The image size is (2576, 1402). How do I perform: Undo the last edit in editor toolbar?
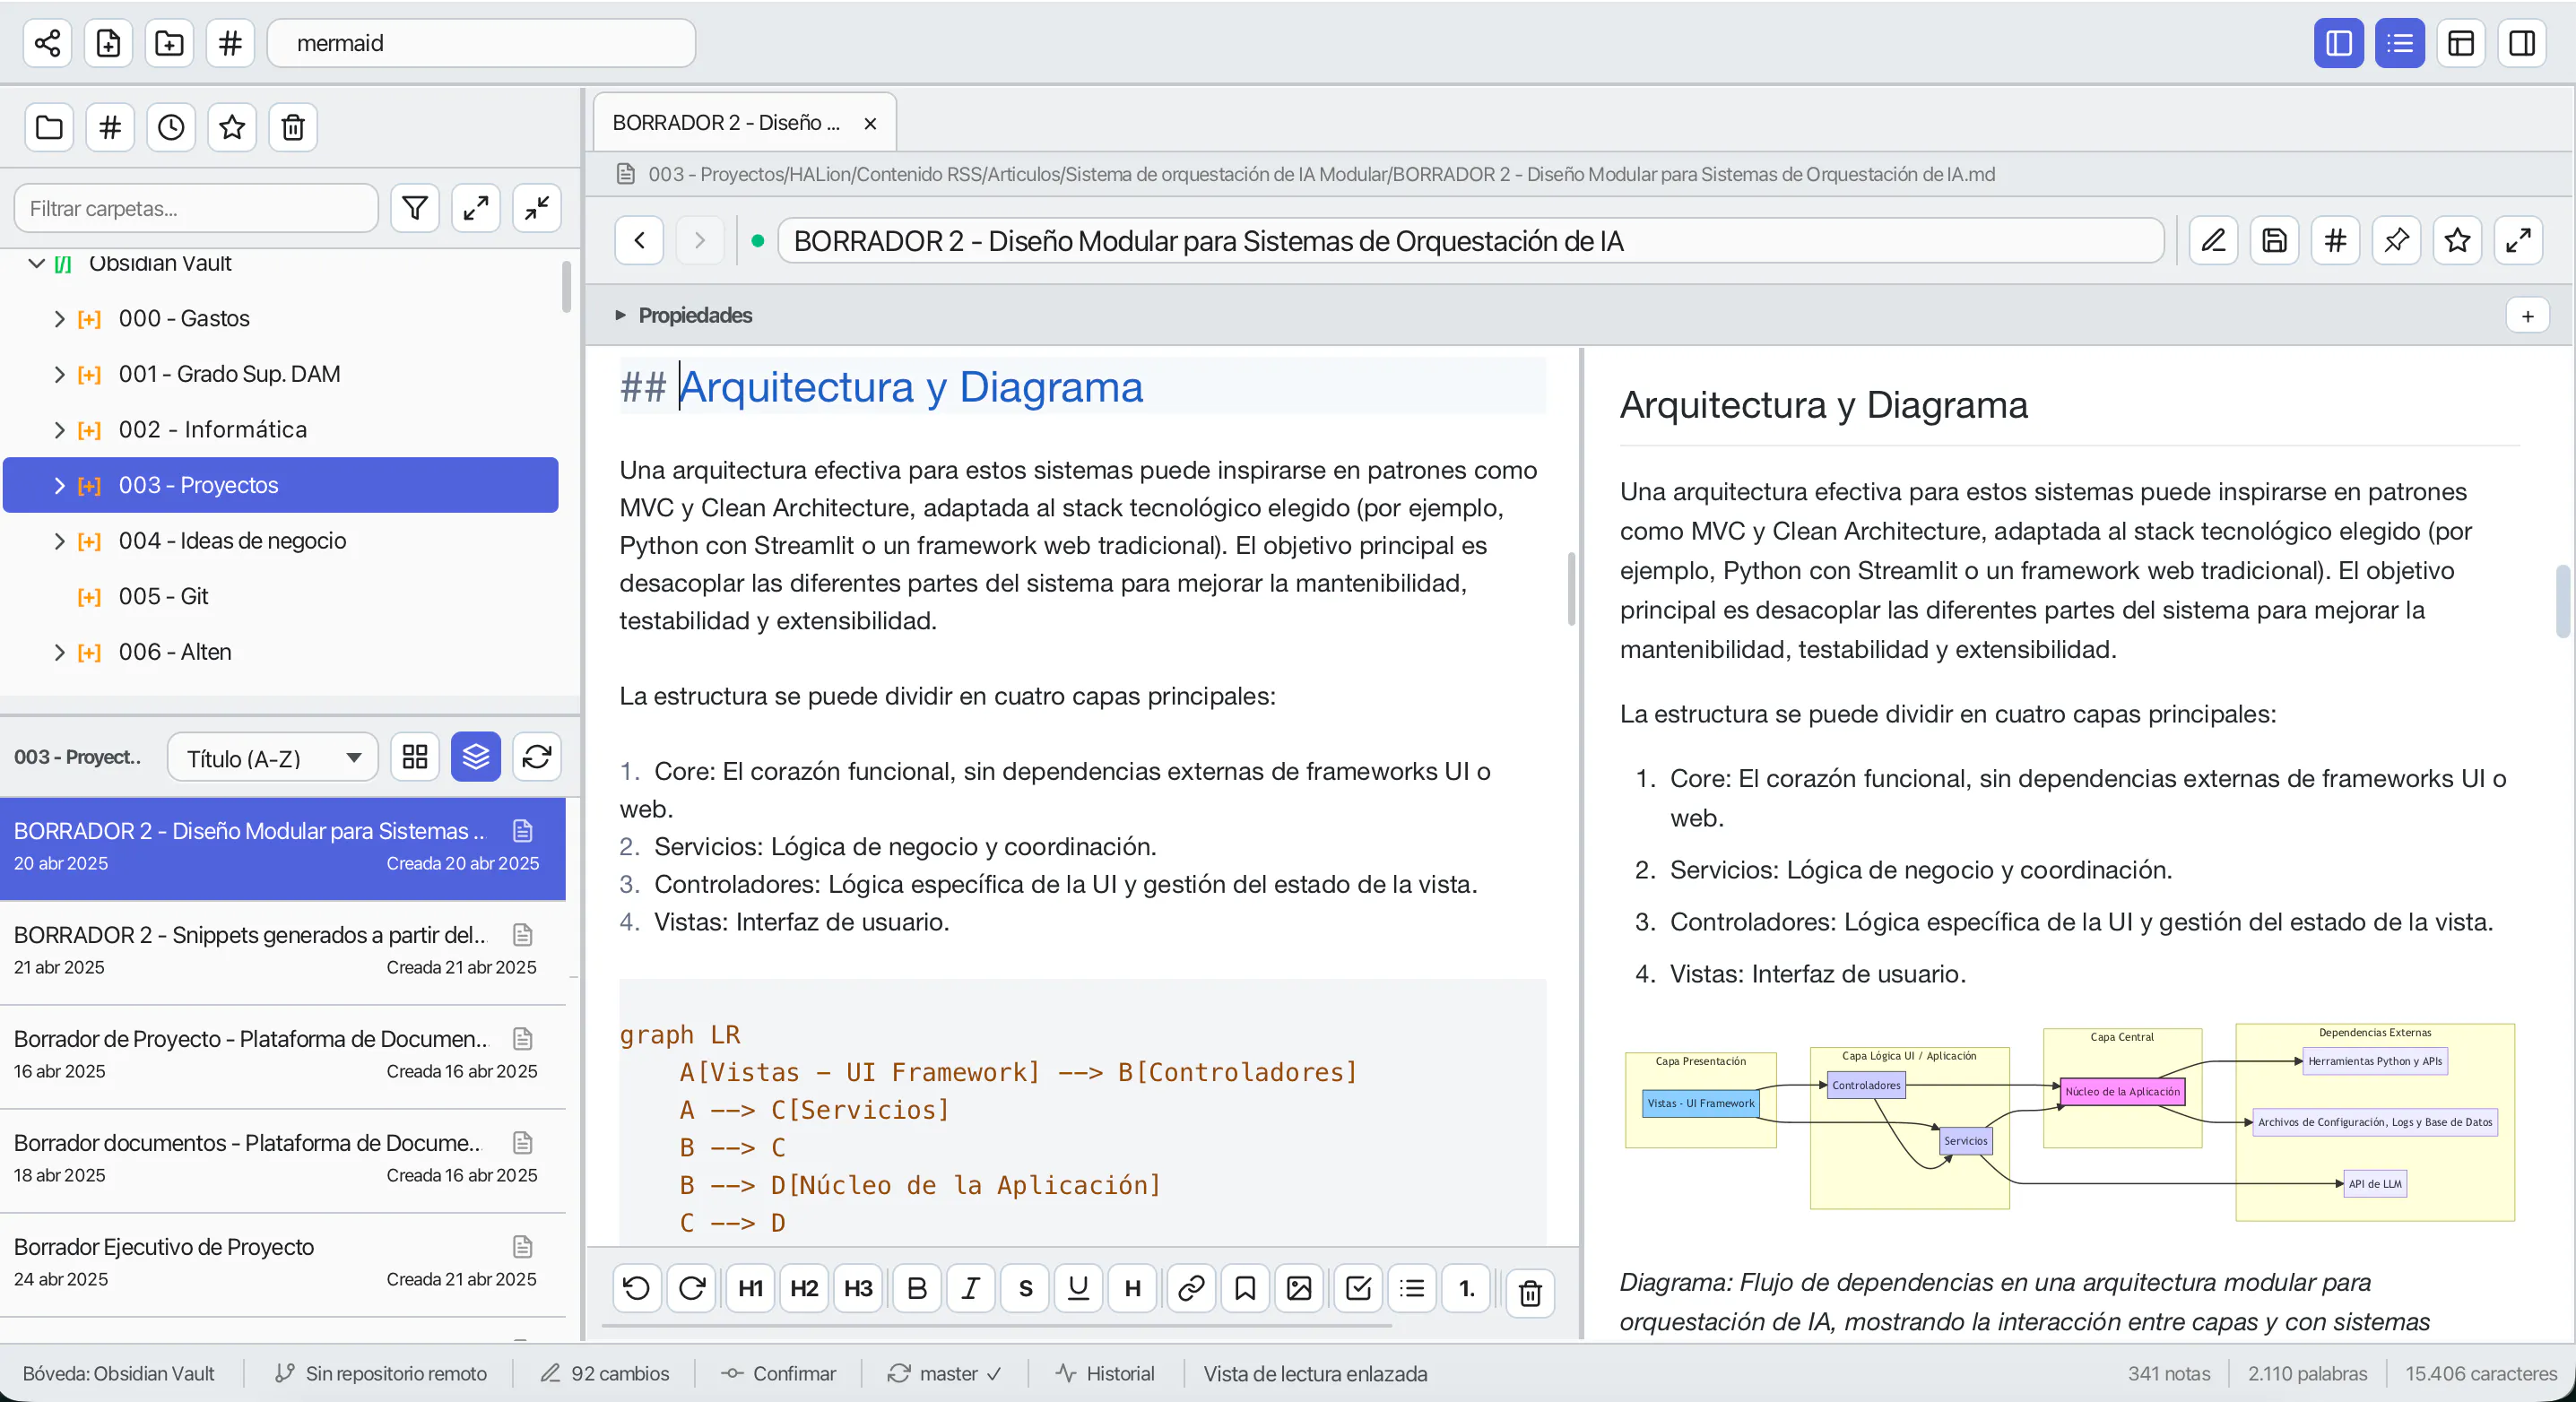point(637,1288)
